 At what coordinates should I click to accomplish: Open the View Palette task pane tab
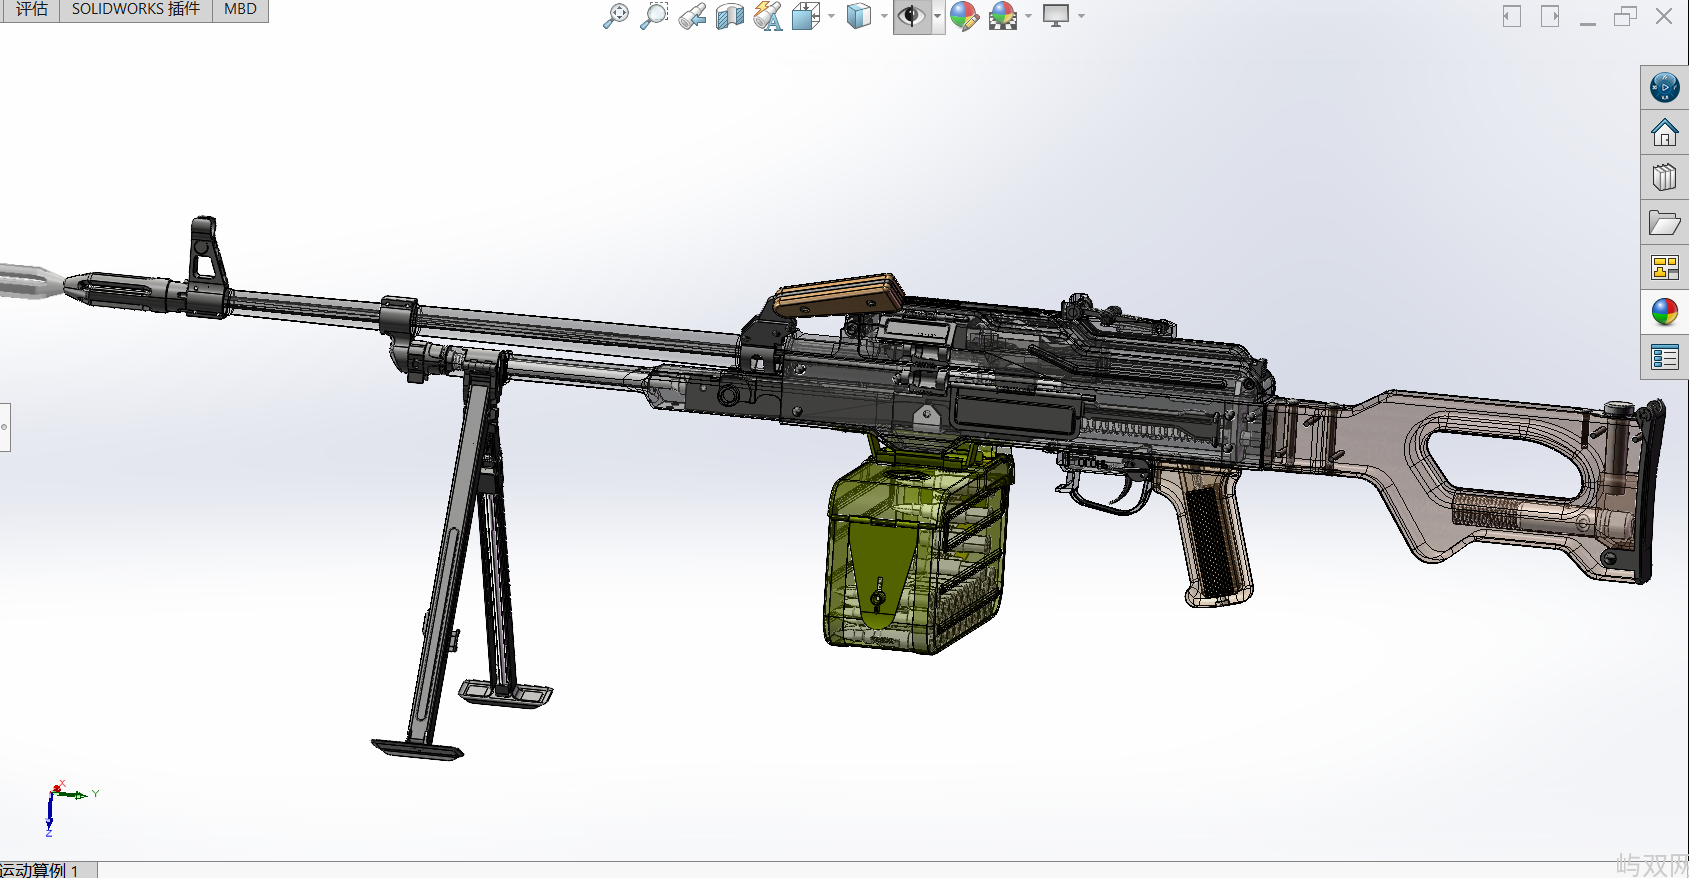(x=1665, y=268)
